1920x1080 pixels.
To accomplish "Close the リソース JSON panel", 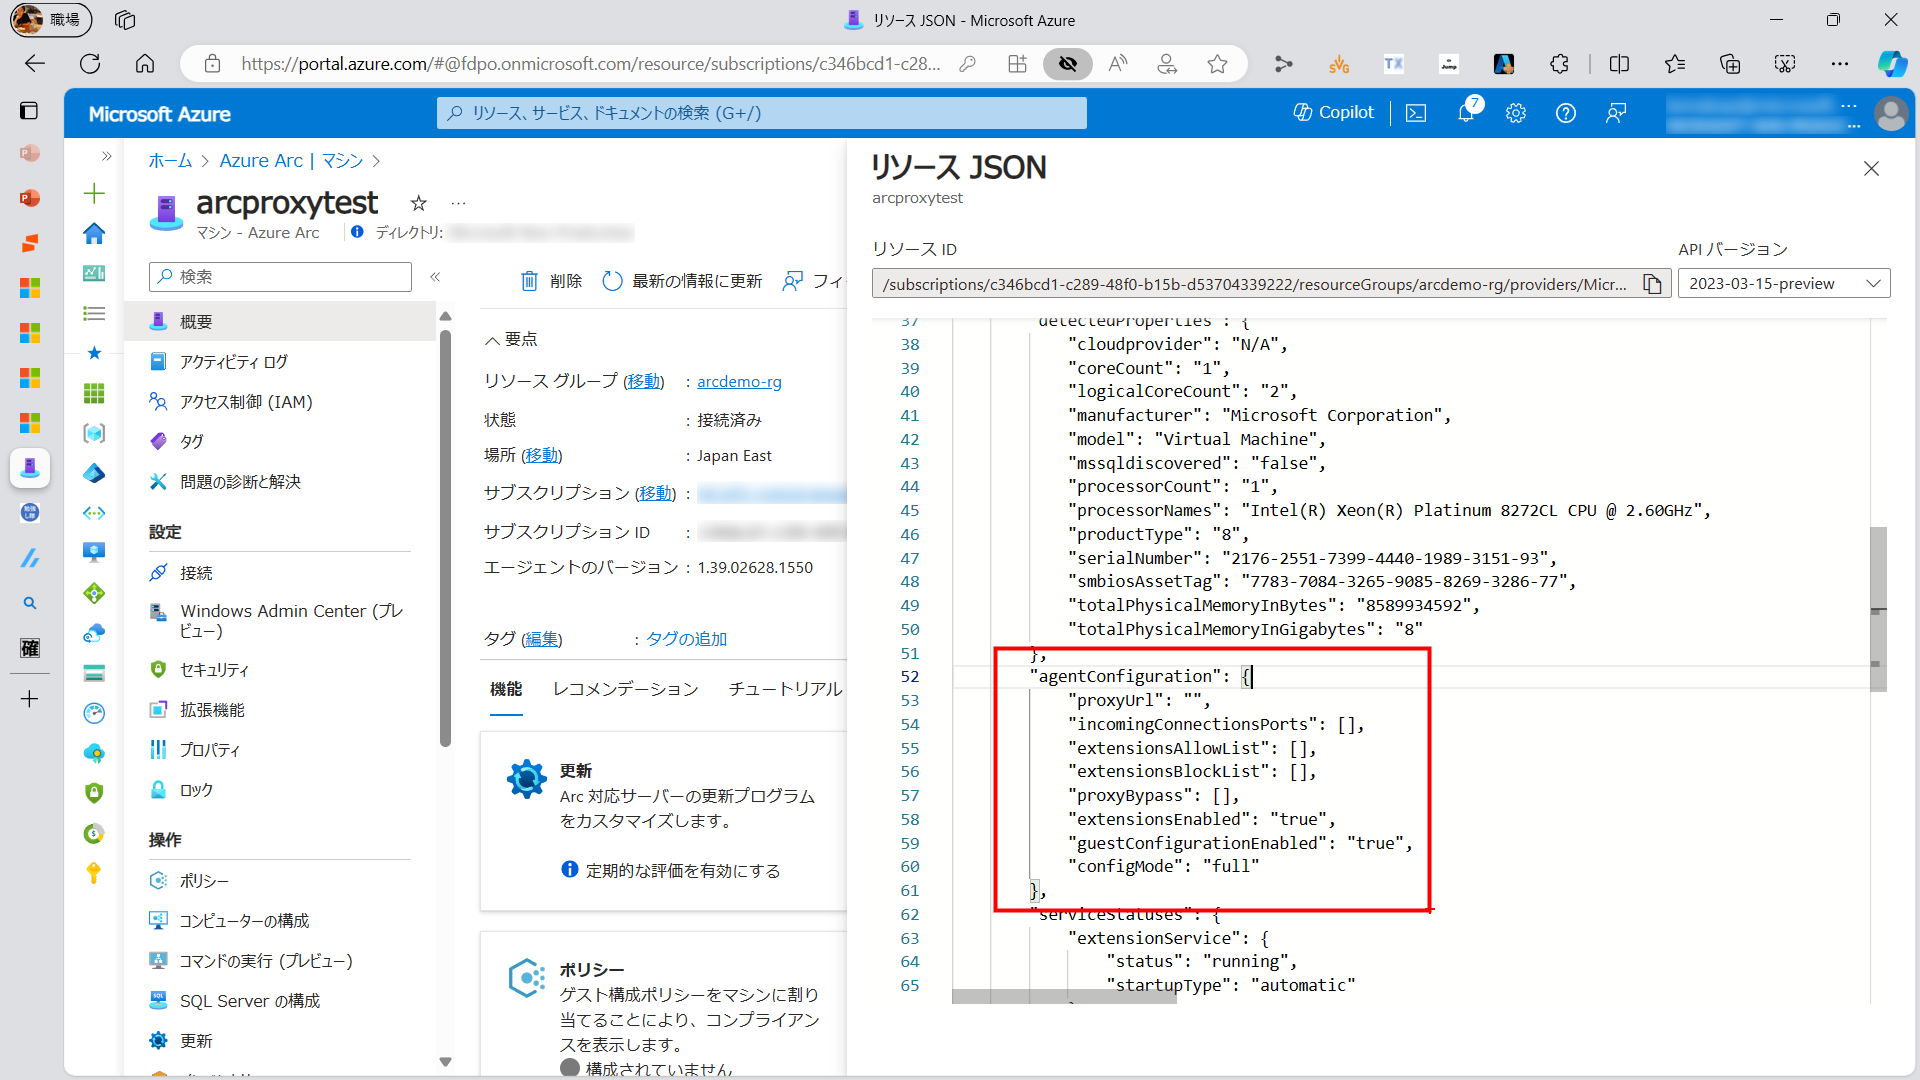I will 1871,168.
